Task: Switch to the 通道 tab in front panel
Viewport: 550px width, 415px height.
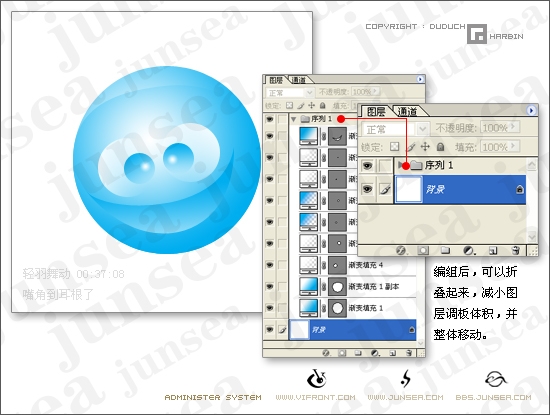Action: pyautogui.click(x=408, y=112)
